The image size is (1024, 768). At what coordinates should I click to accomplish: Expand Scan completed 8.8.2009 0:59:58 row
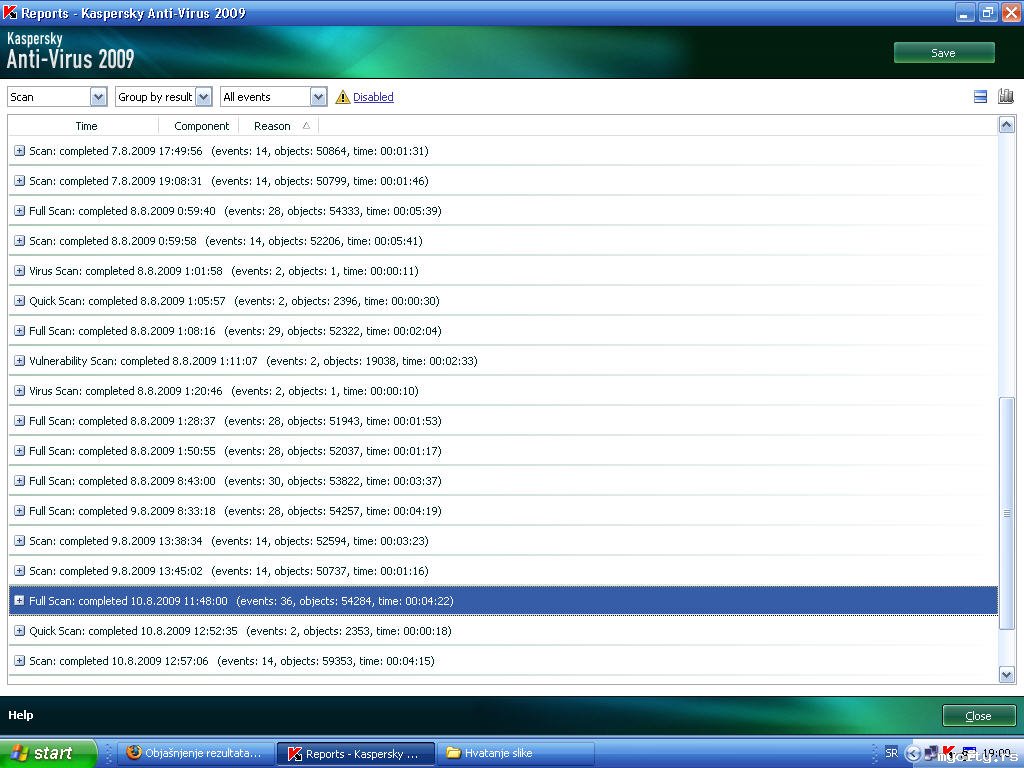click(20, 241)
